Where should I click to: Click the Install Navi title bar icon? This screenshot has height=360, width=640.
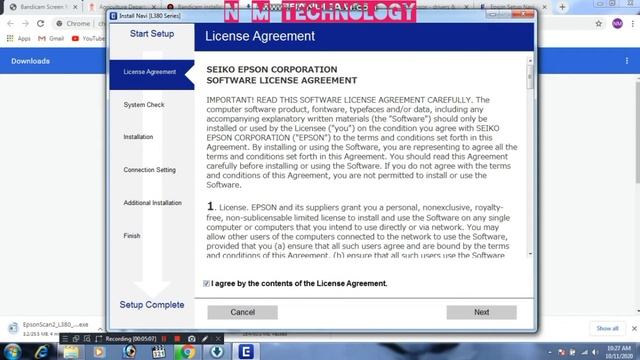(x=113, y=16)
